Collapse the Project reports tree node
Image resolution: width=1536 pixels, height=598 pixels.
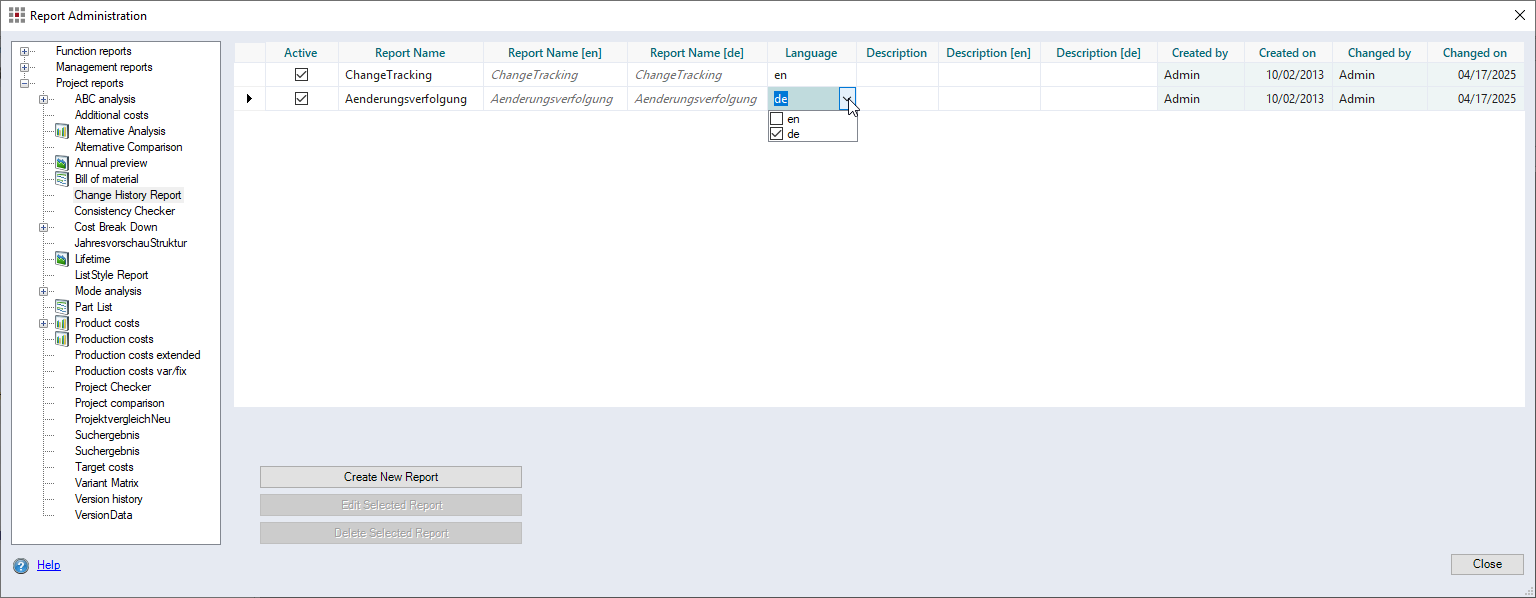click(24, 83)
